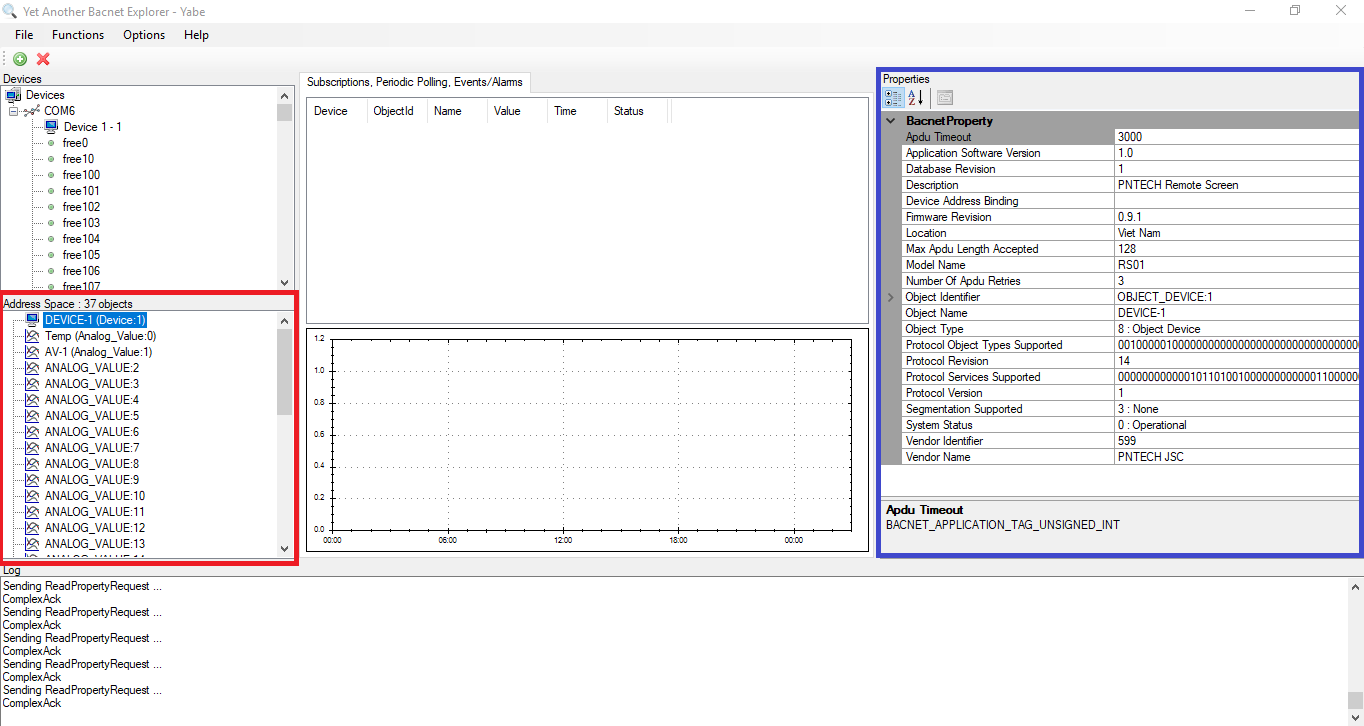This screenshot has height=726, width=1364.
Task: Sort properties alphabetically with A-Z icon
Action: [x=915, y=98]
